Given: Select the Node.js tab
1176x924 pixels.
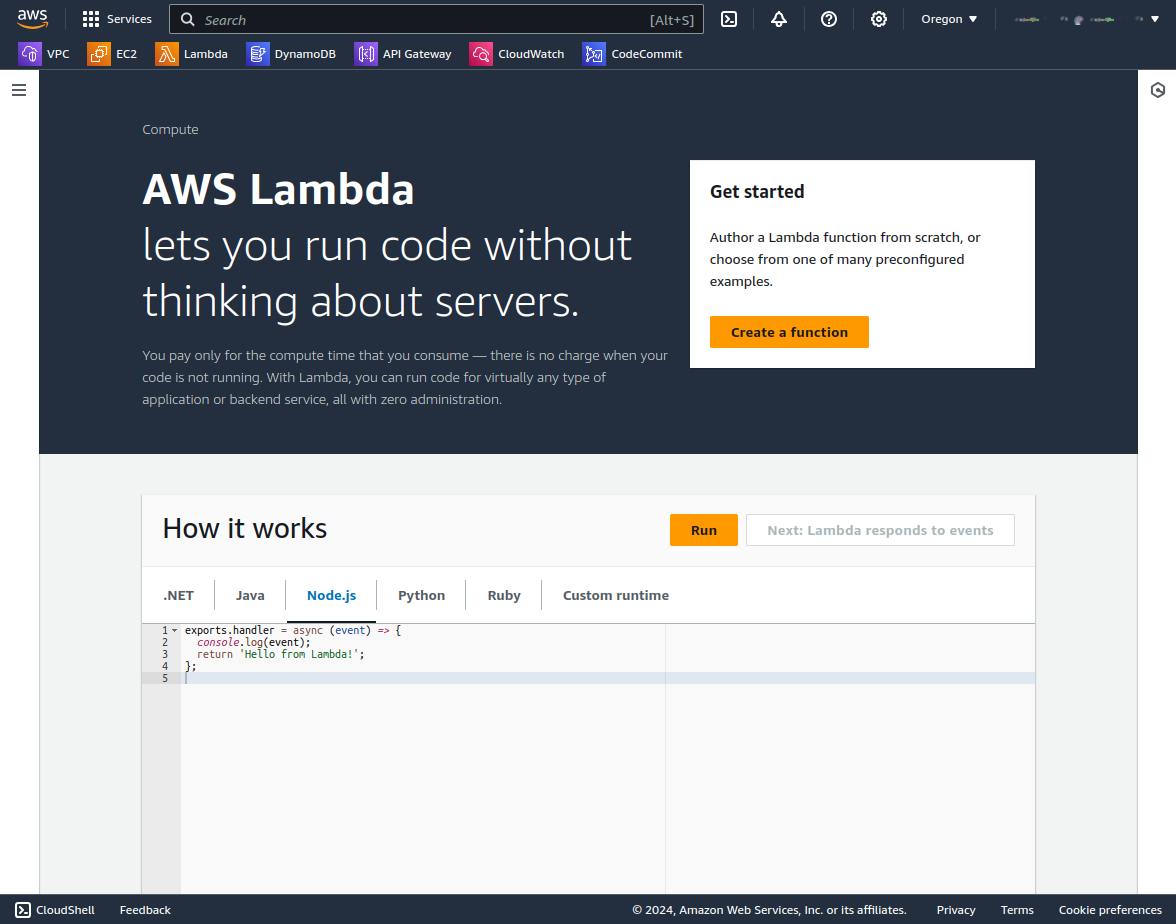Looking at the screenshot, I should tap(332, 596).
